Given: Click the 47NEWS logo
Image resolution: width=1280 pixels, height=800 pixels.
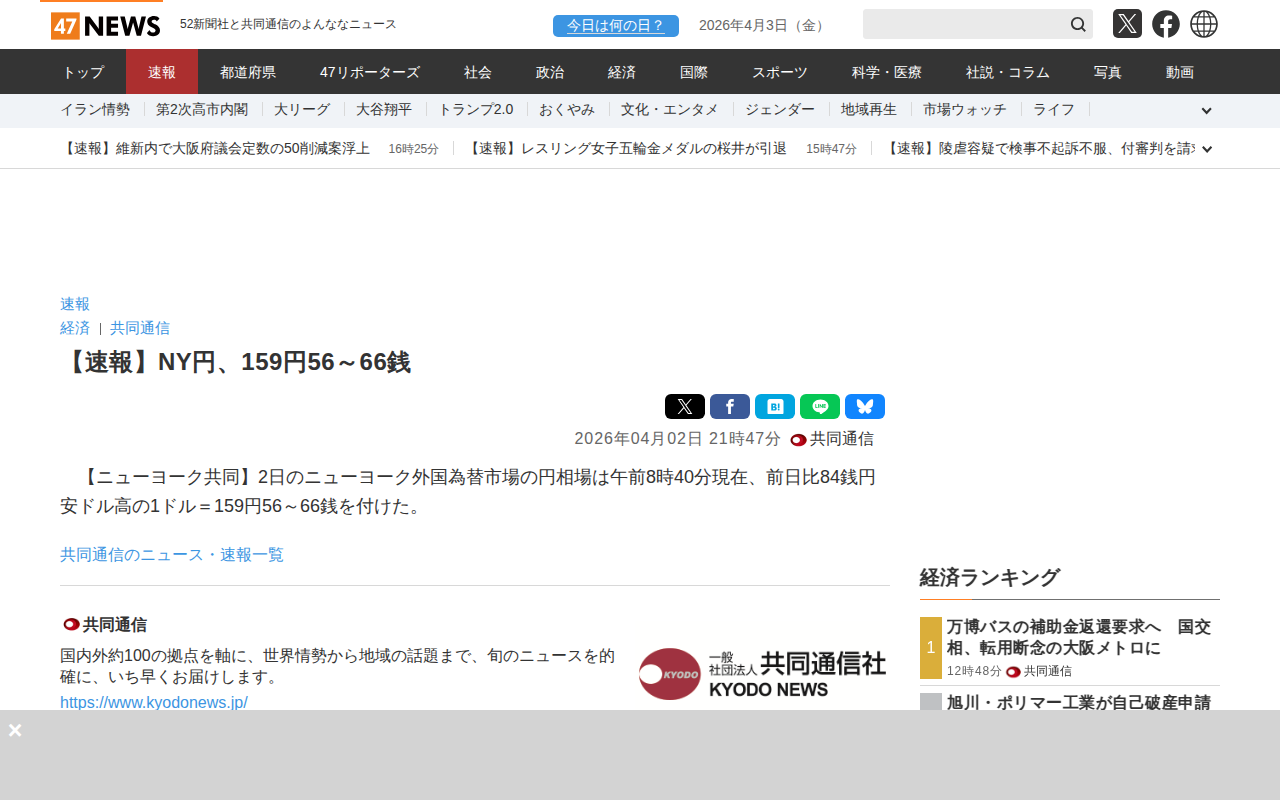Looking at the screenshot, I should (105, 25).
